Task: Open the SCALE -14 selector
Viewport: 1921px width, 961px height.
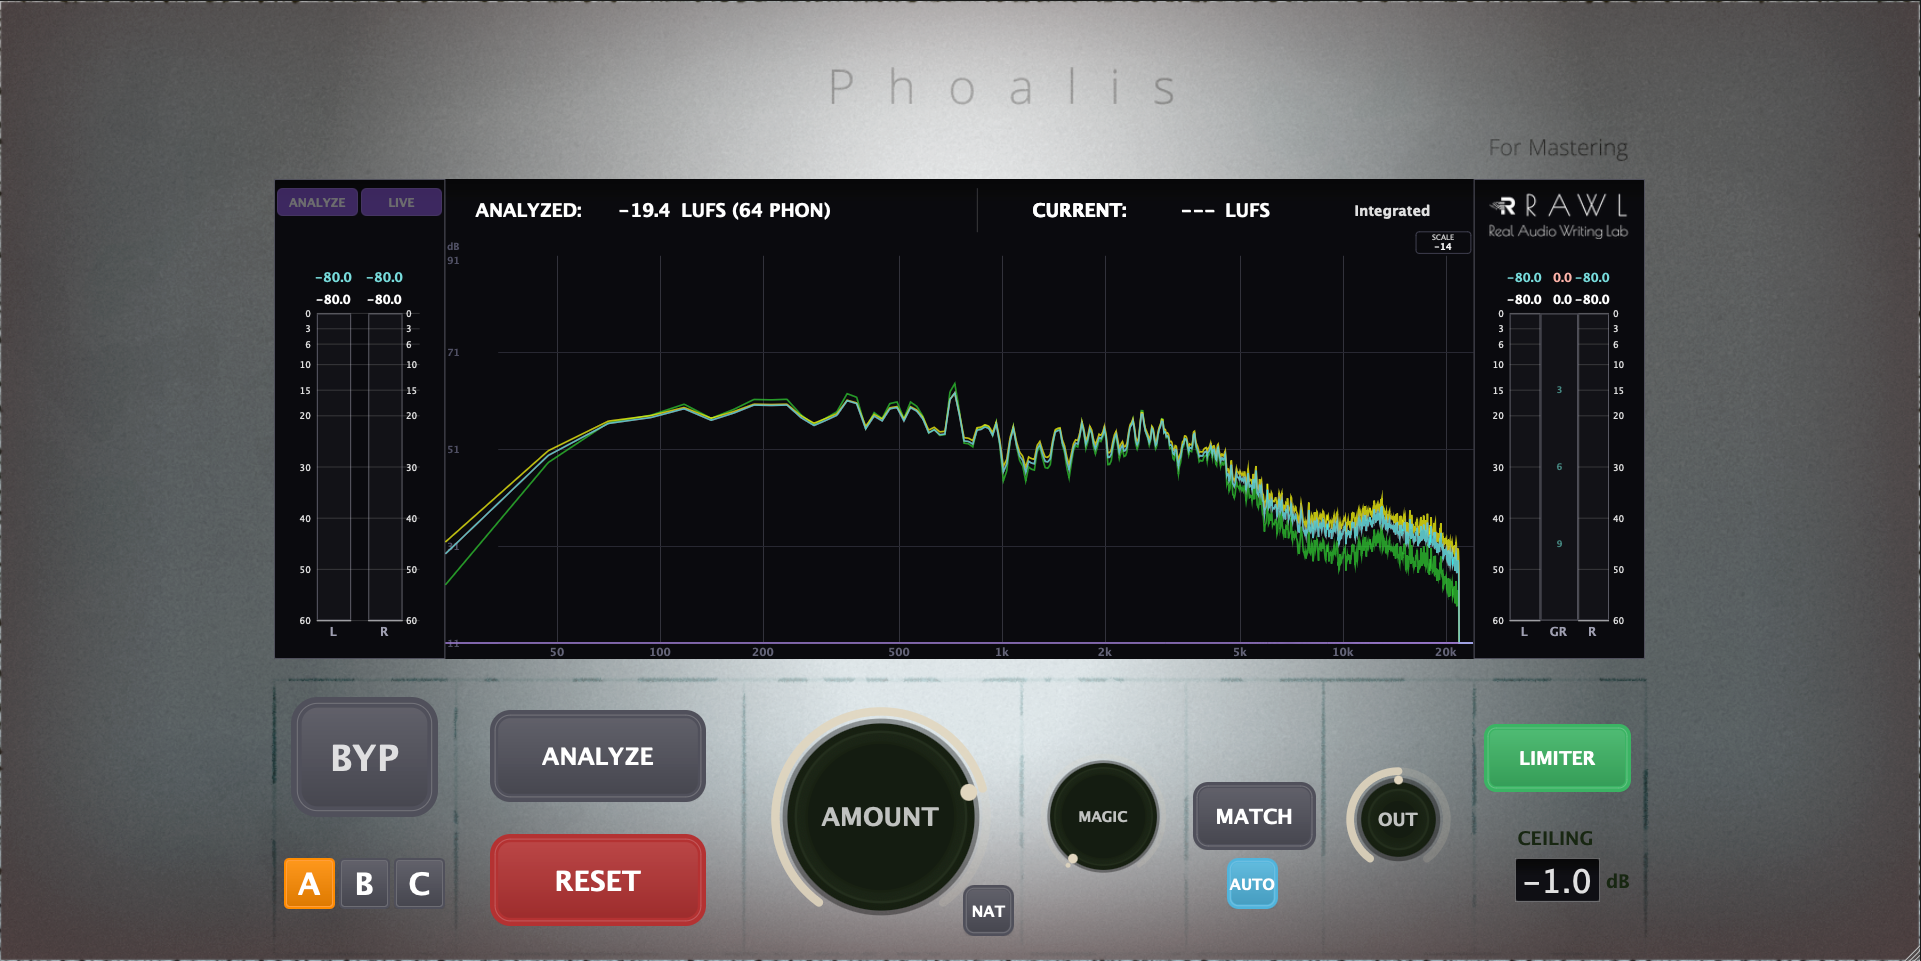Action: [x=1443, y=242]
